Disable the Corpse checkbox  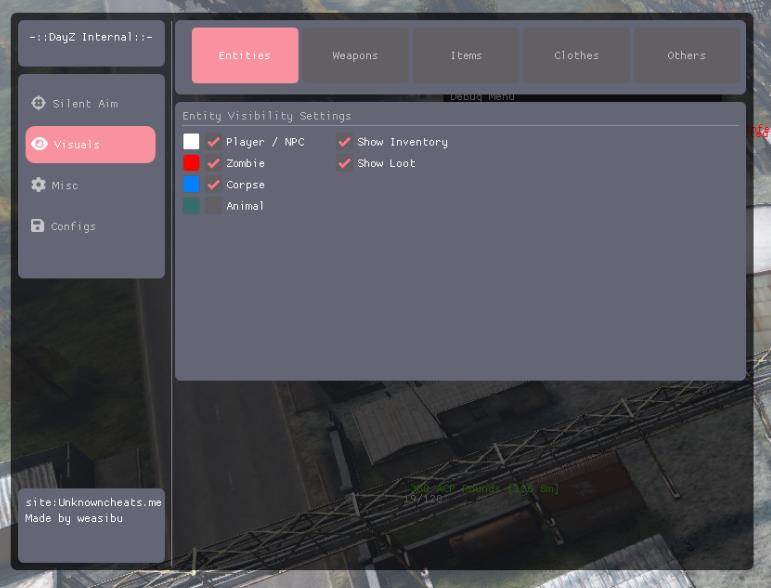point(213,185)
